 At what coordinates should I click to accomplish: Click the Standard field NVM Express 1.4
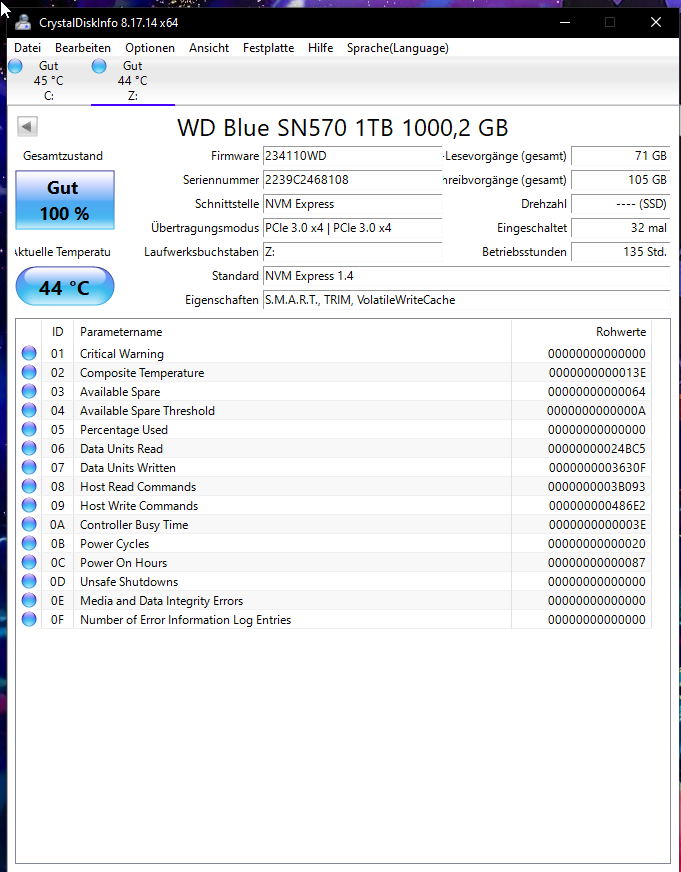click(466, 276)
